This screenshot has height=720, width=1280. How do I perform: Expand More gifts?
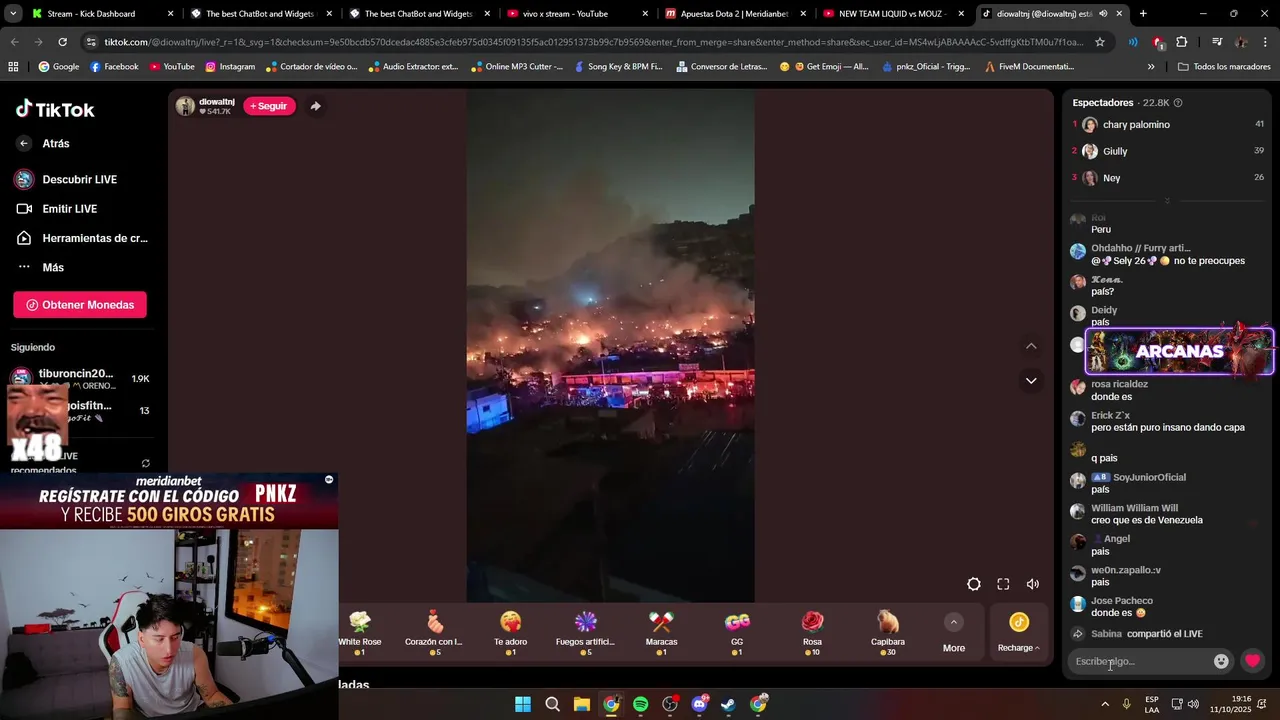954,634
